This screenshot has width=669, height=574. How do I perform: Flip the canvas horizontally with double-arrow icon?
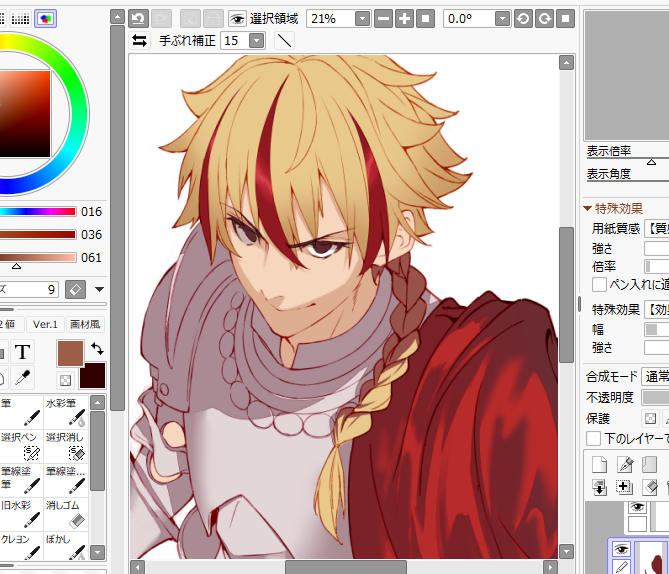[x=140, y=41]
